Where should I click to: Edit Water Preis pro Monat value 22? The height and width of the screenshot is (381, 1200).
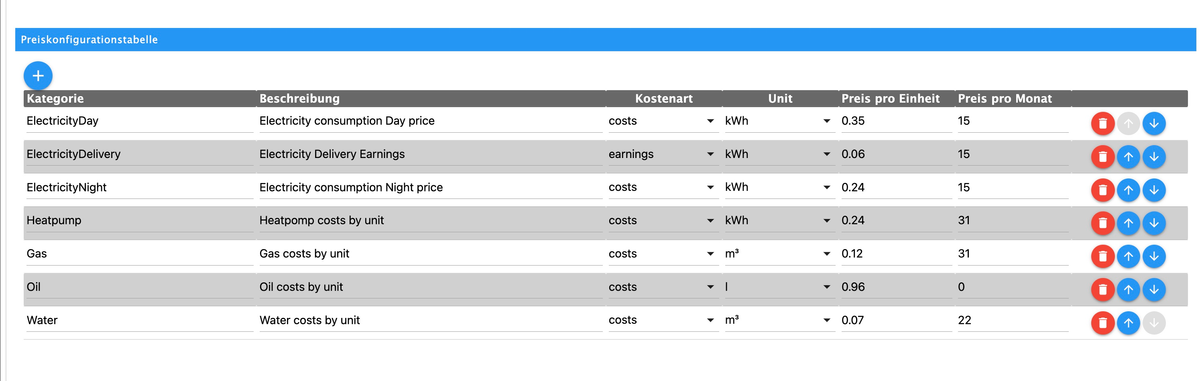(x=1011, y=320)
